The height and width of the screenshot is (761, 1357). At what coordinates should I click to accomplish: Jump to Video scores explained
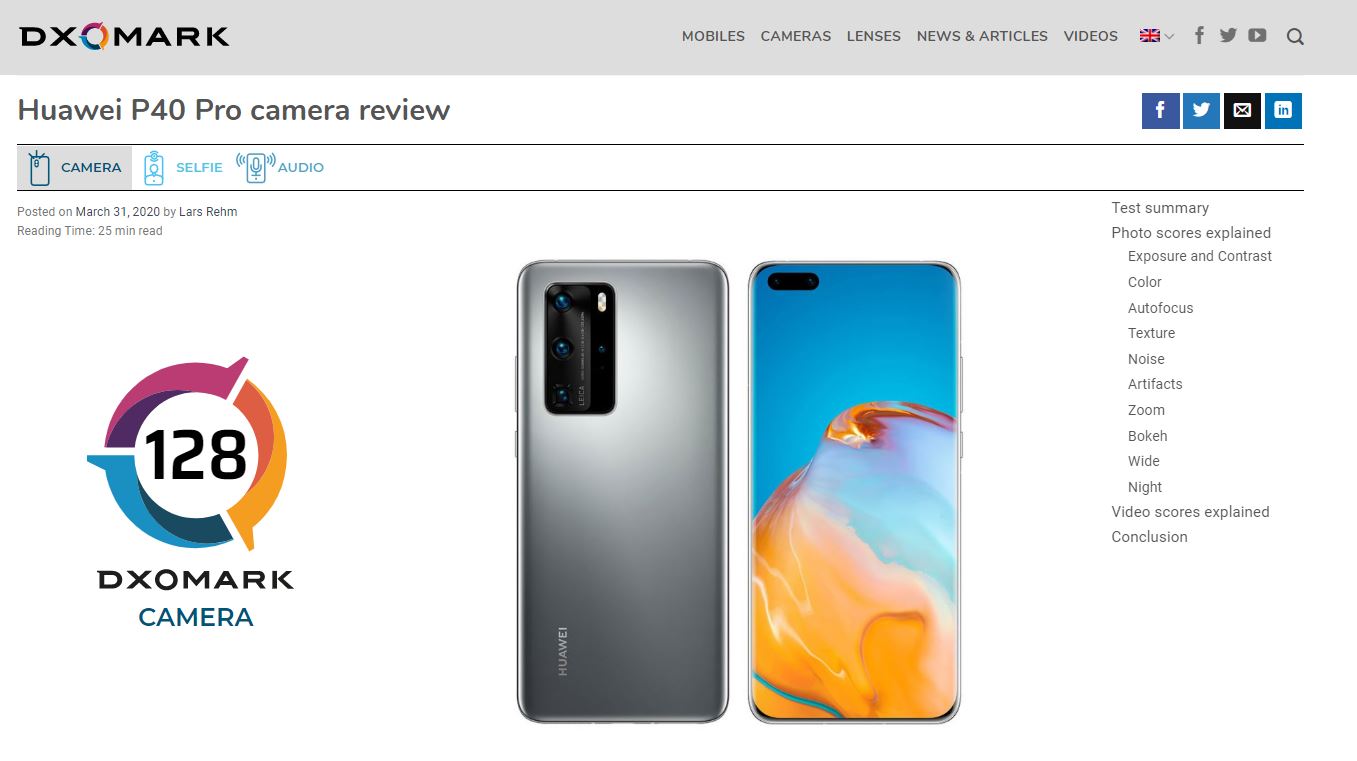(1190, 512)
